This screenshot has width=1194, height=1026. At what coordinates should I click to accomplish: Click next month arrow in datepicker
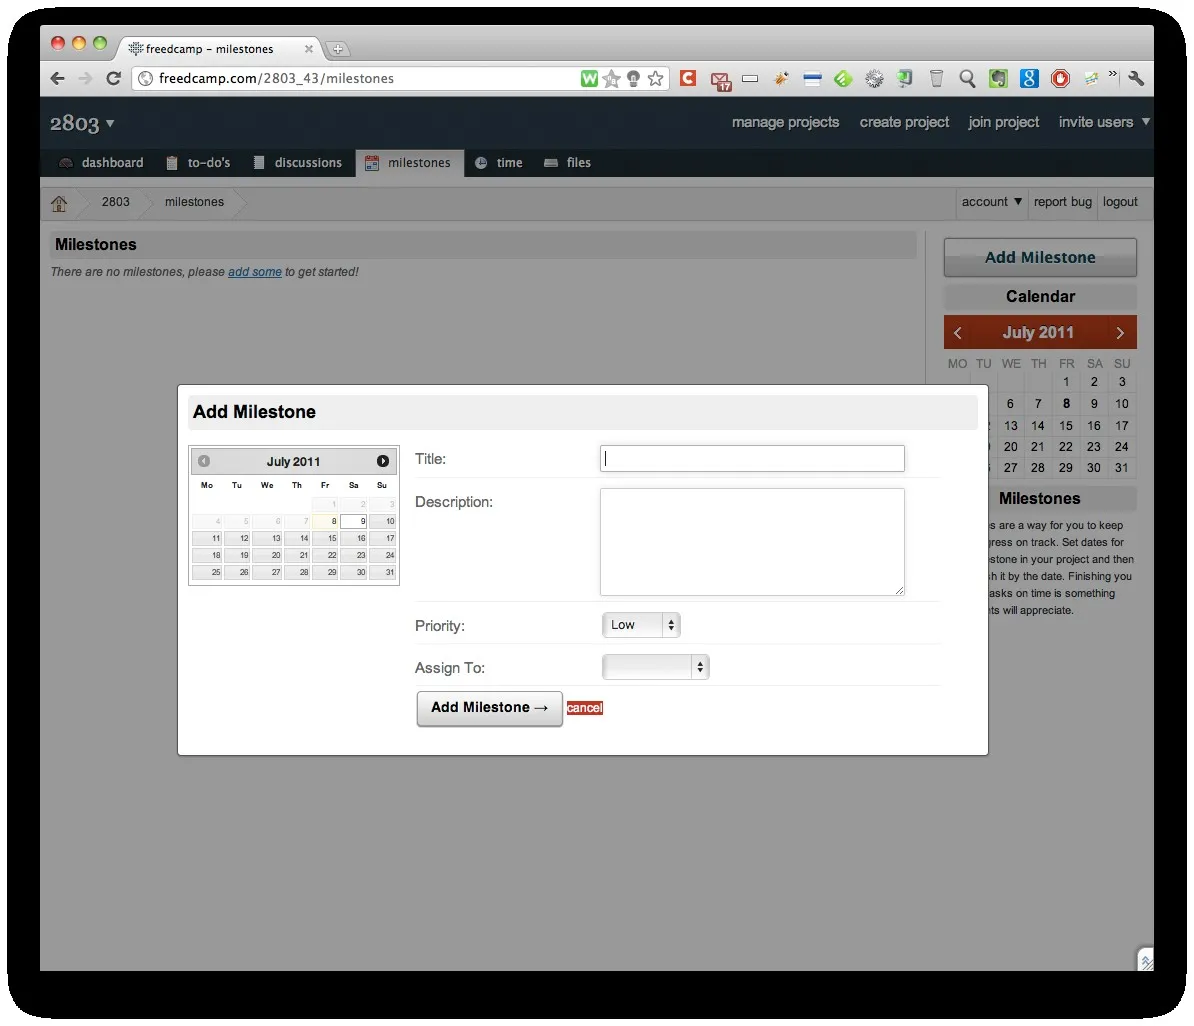(x=382, y=461)
